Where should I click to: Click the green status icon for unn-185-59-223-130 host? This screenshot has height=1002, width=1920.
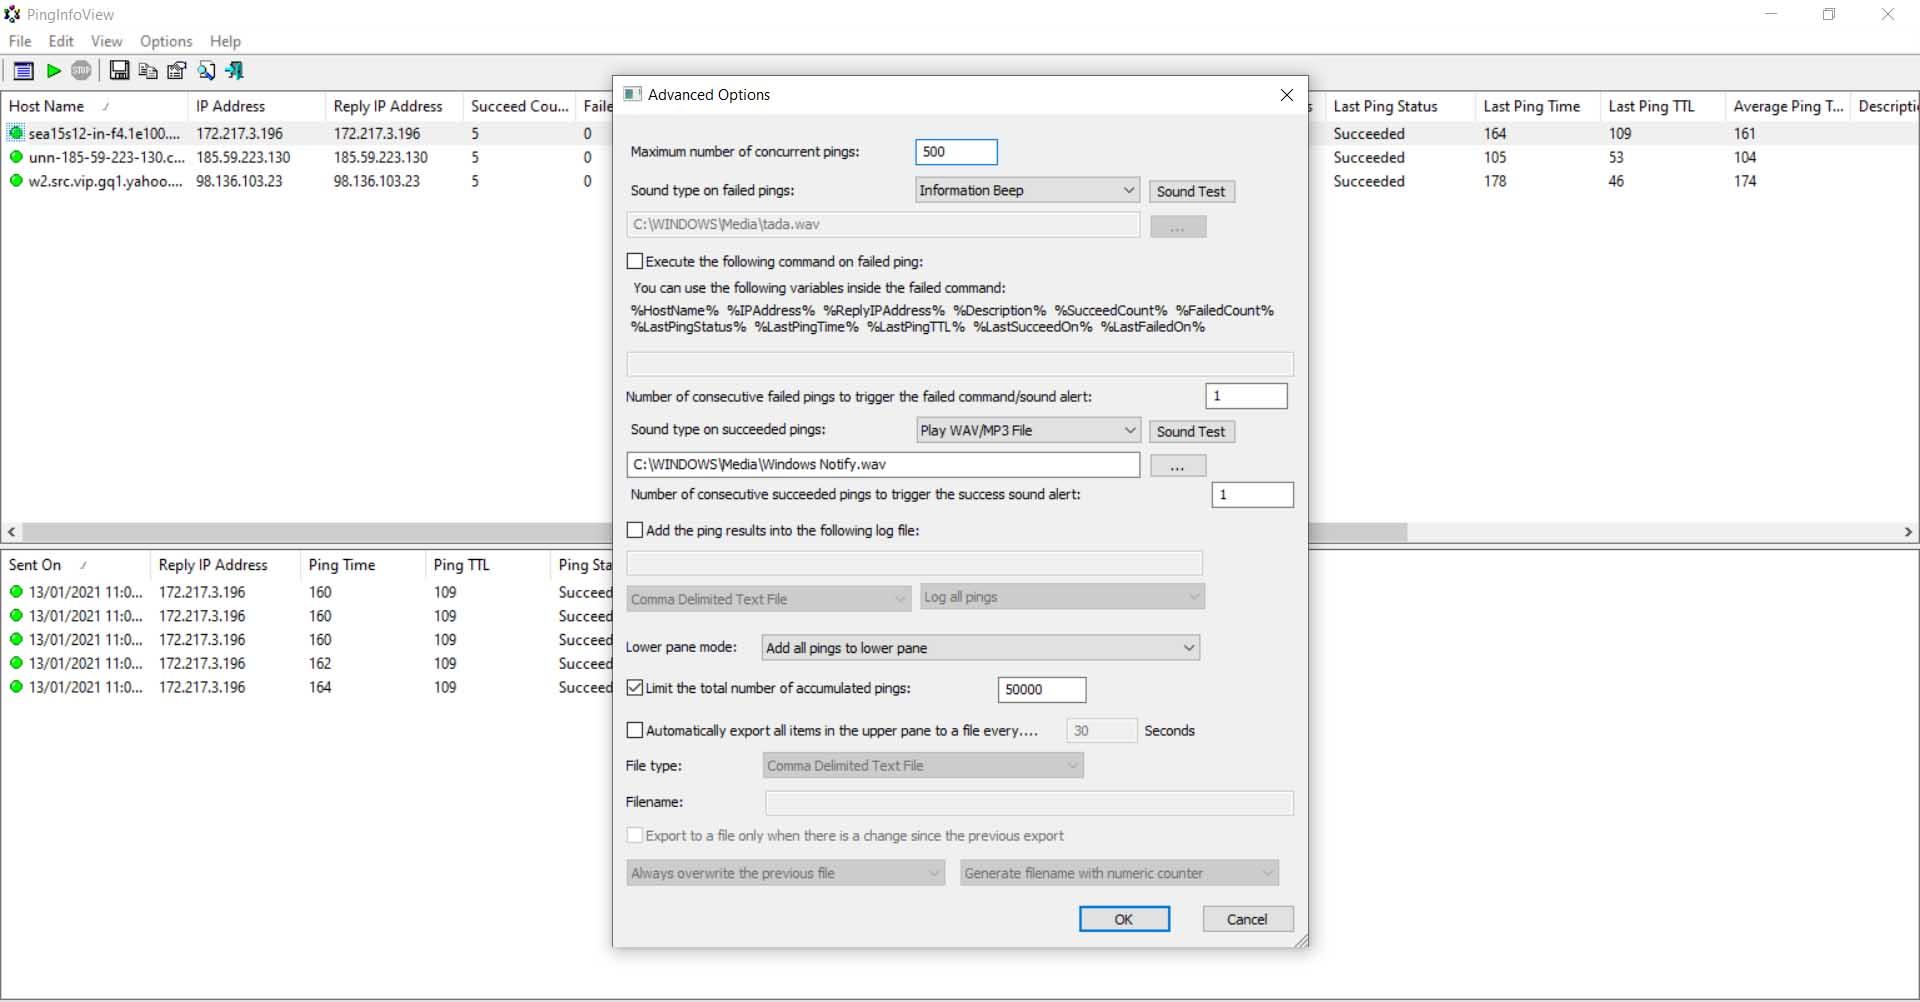click(16, 157)
